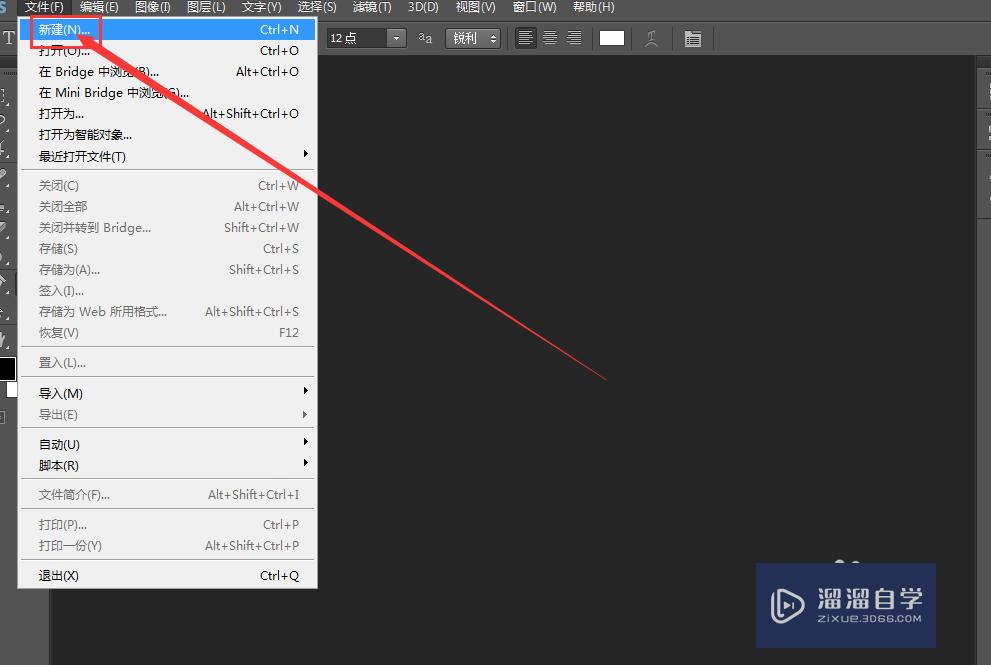Choose 签入(I)... menu entry
The width and height of the screenshot is (991, 665).
167,291
